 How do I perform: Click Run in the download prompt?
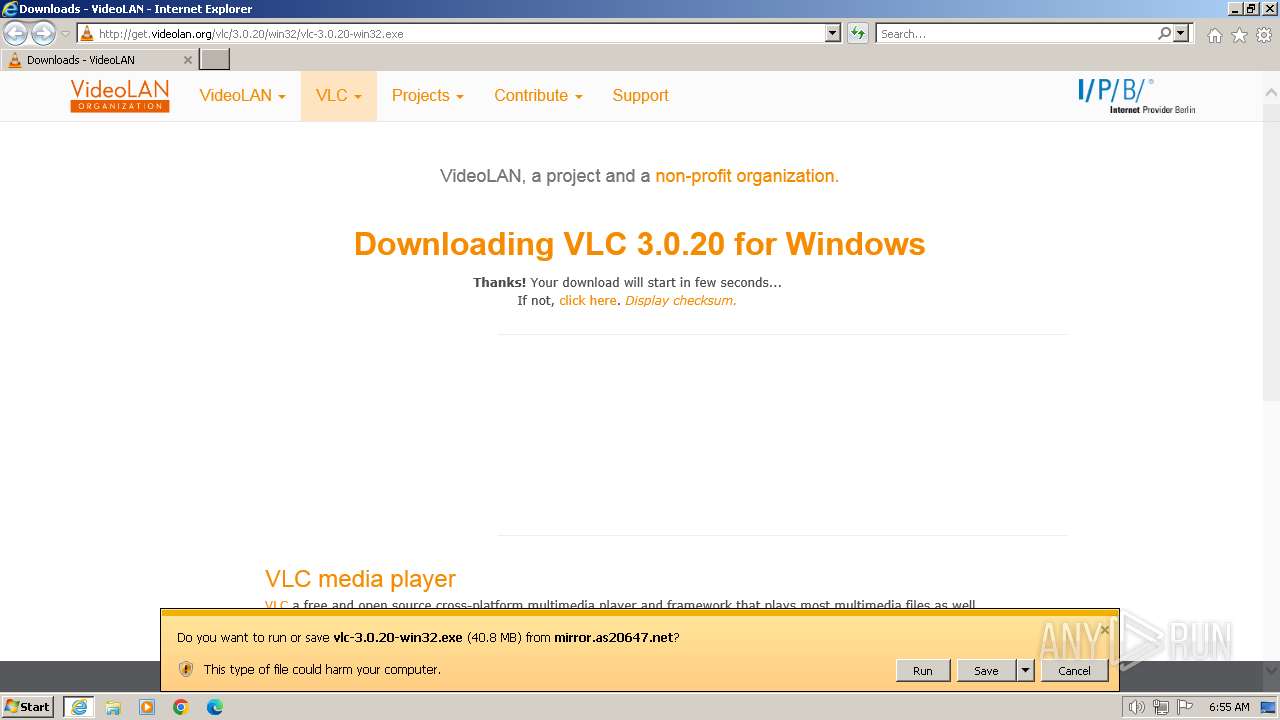pyautogui.click(x=922, y=671)
